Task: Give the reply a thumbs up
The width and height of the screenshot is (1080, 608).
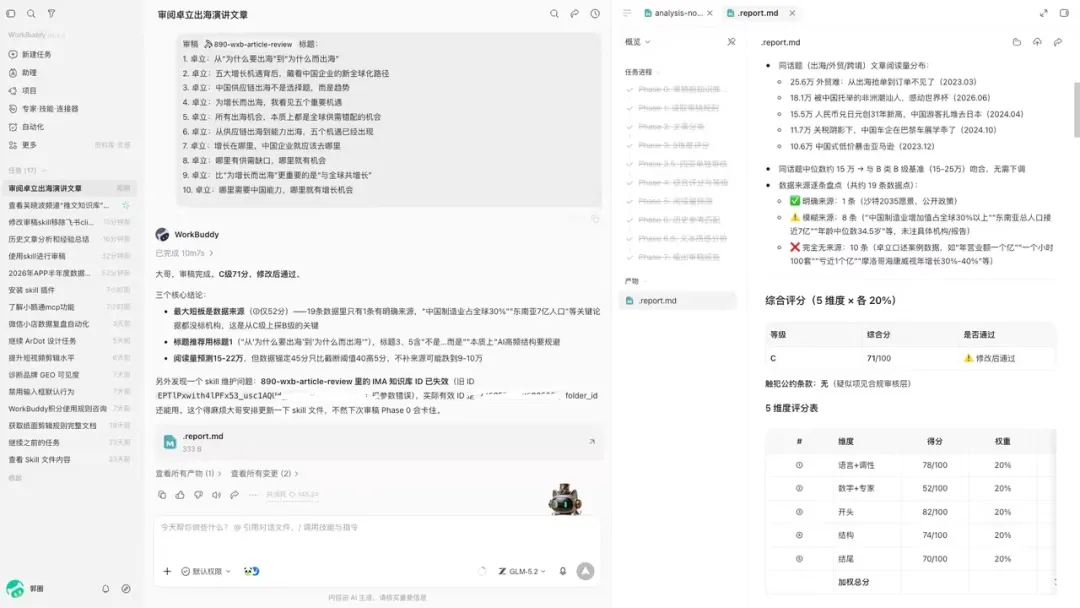Action: click(180, 494)
